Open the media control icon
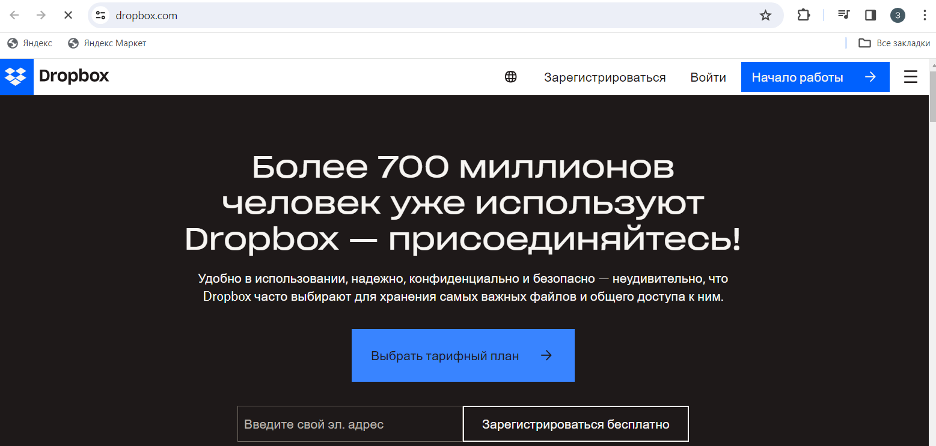The height and width of the screenshot is (446, 936). (x=843, y=16)
